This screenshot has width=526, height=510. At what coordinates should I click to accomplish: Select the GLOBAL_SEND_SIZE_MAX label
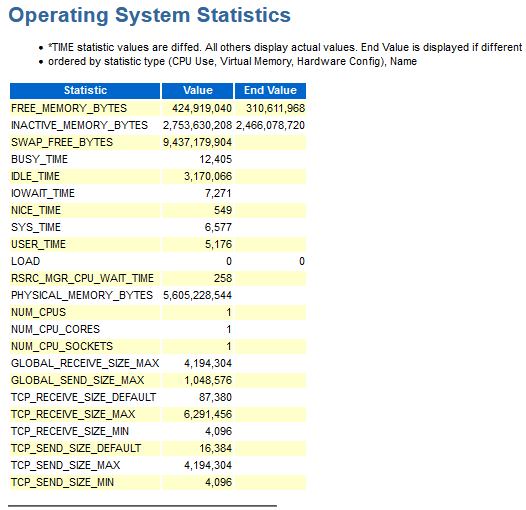pyautogui.click(x=77, y=380)
